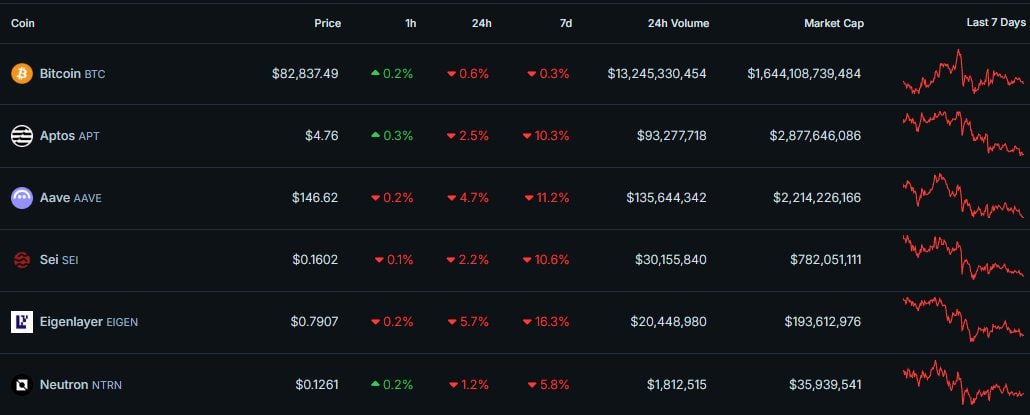Sort by Coin column header

click(x=24, y=23)
